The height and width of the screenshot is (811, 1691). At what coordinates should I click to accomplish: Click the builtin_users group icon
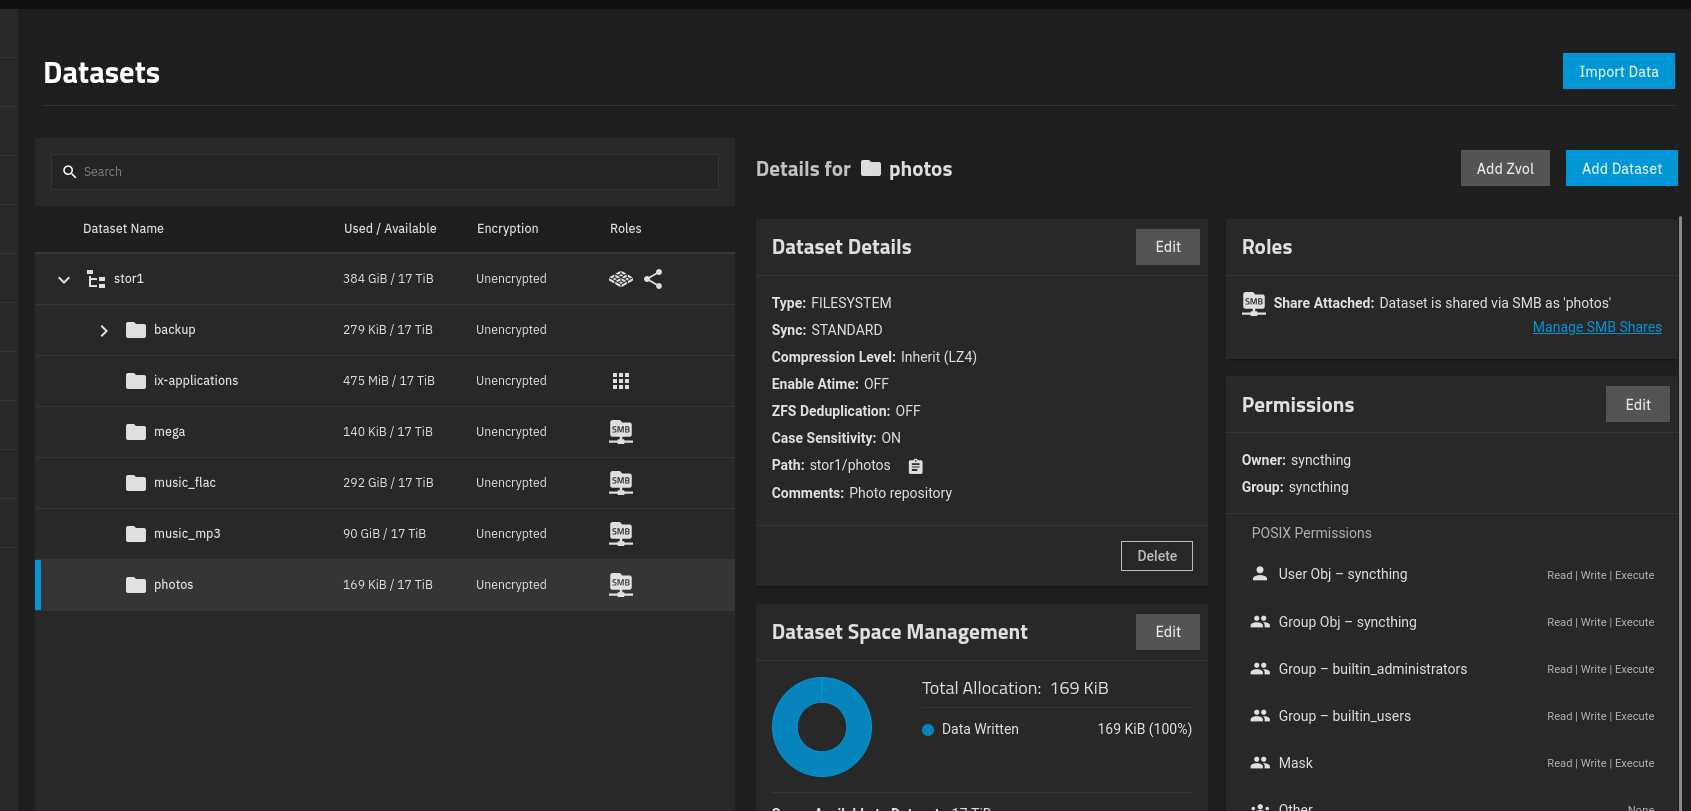pos(1260,715)
